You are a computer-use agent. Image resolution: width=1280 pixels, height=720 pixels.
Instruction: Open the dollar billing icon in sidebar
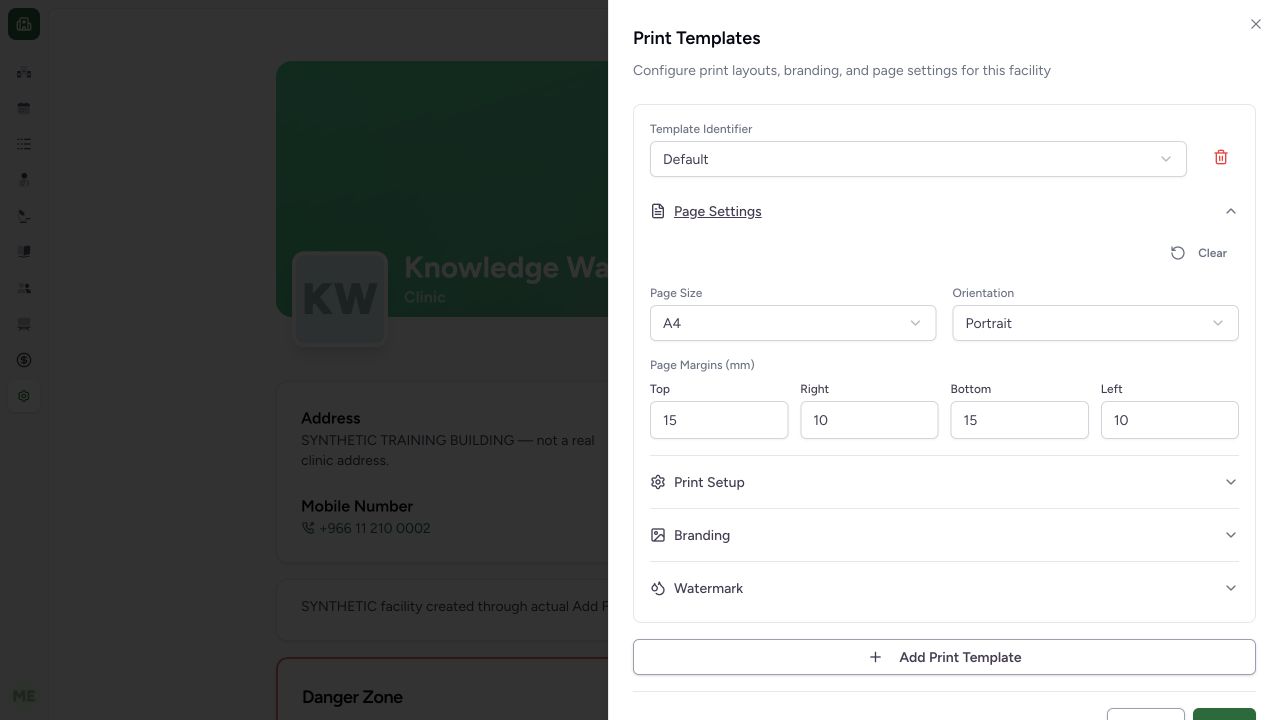pos(24,360)
